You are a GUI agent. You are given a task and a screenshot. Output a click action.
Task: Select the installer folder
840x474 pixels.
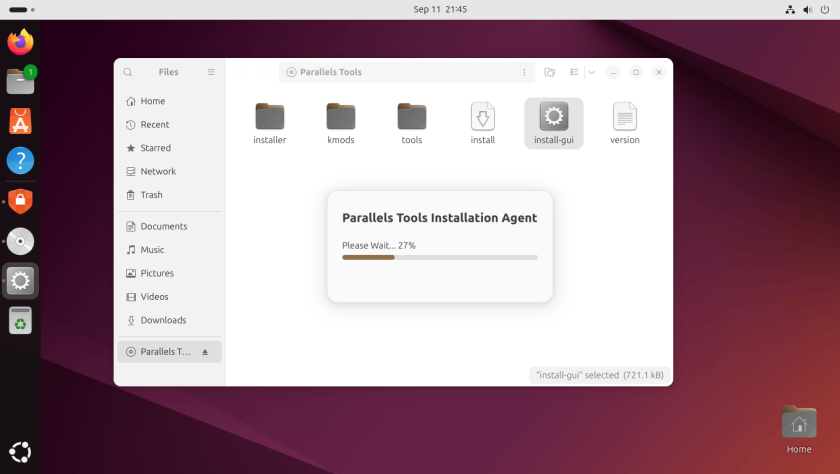[x=269, y=123]
